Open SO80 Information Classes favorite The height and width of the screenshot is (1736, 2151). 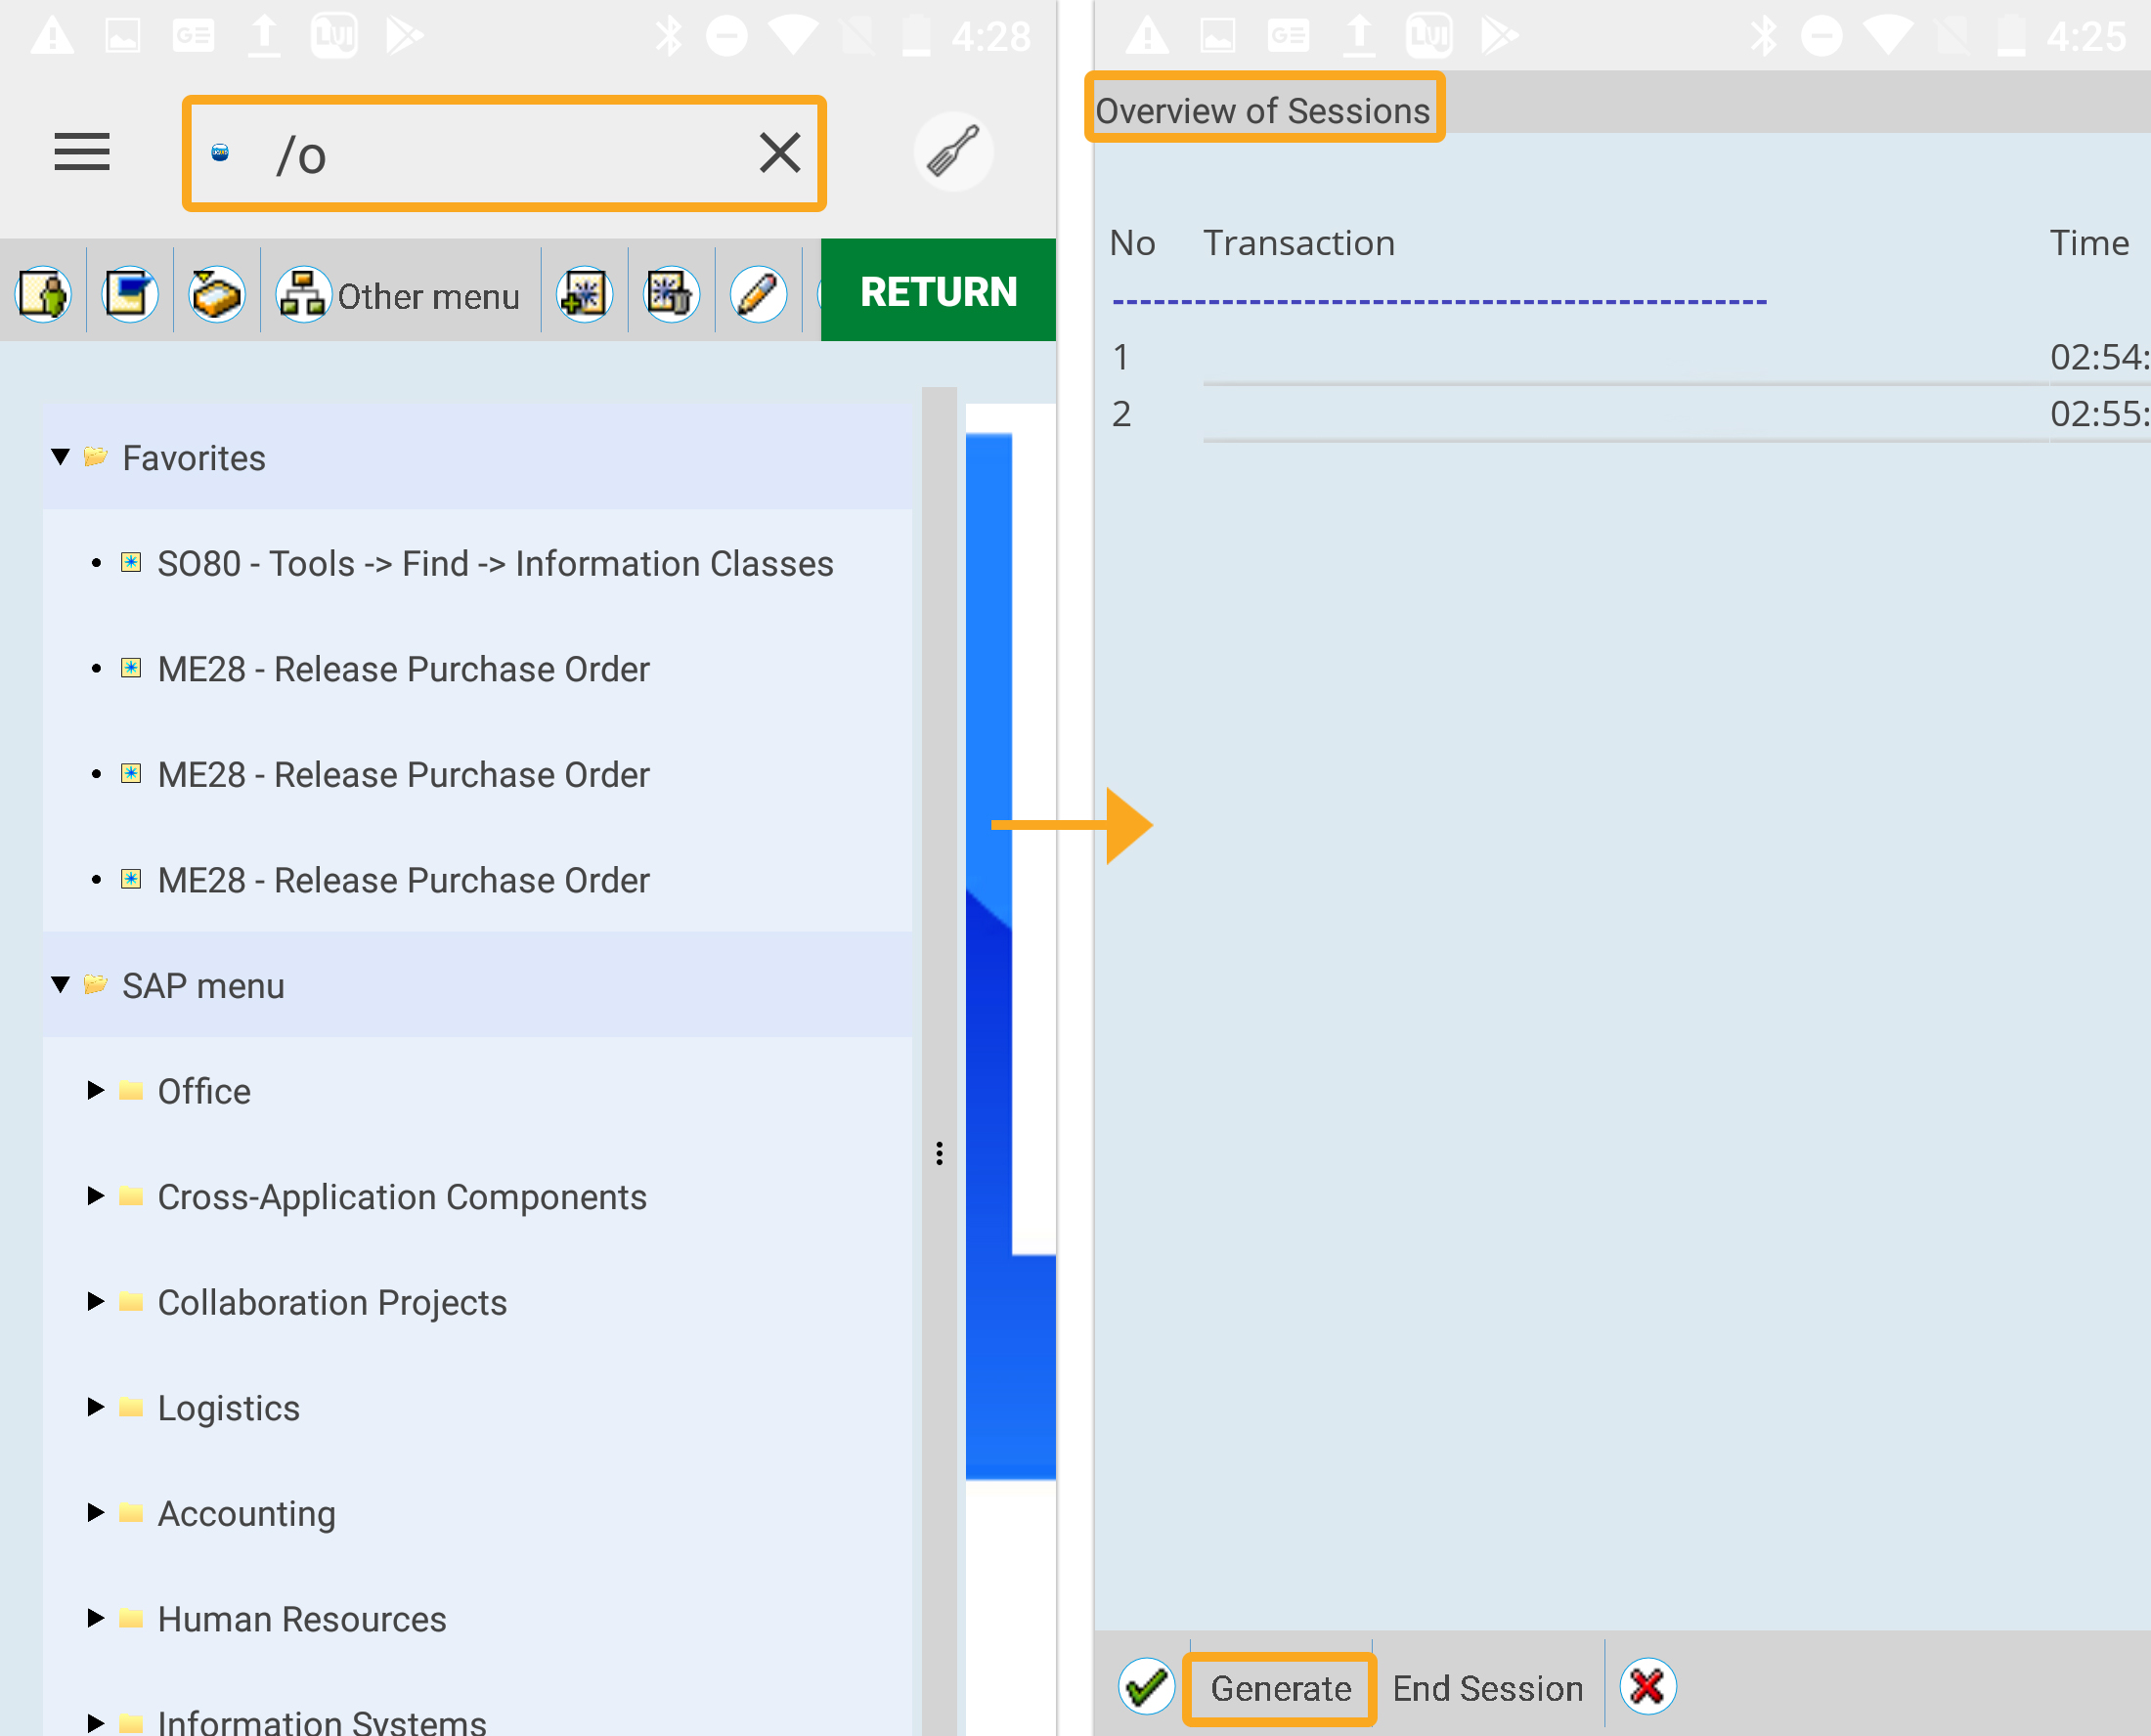coord(495,563)
